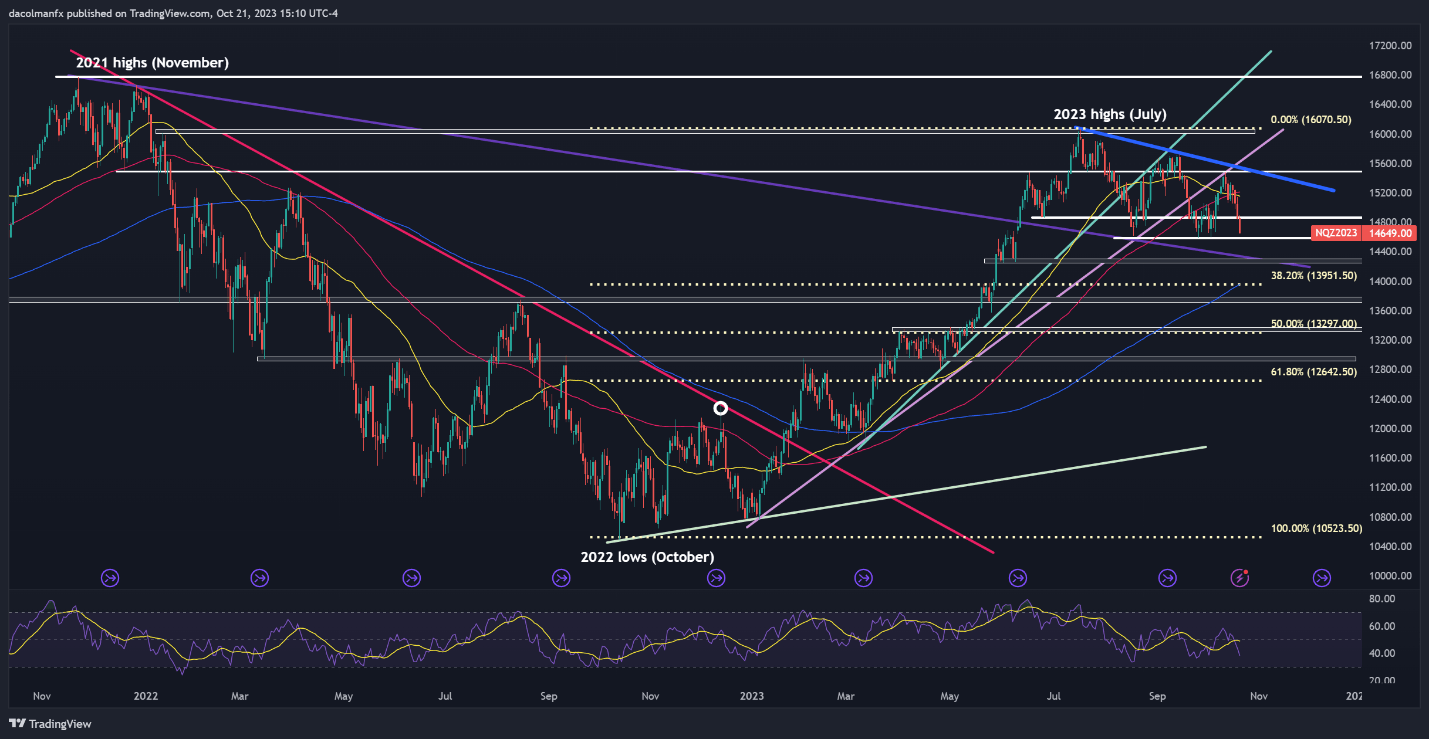Viewport: 1429px width, 739px height.
Task: Click the 16000.00 value on the price axis
Action: [x=1391, y=134]
